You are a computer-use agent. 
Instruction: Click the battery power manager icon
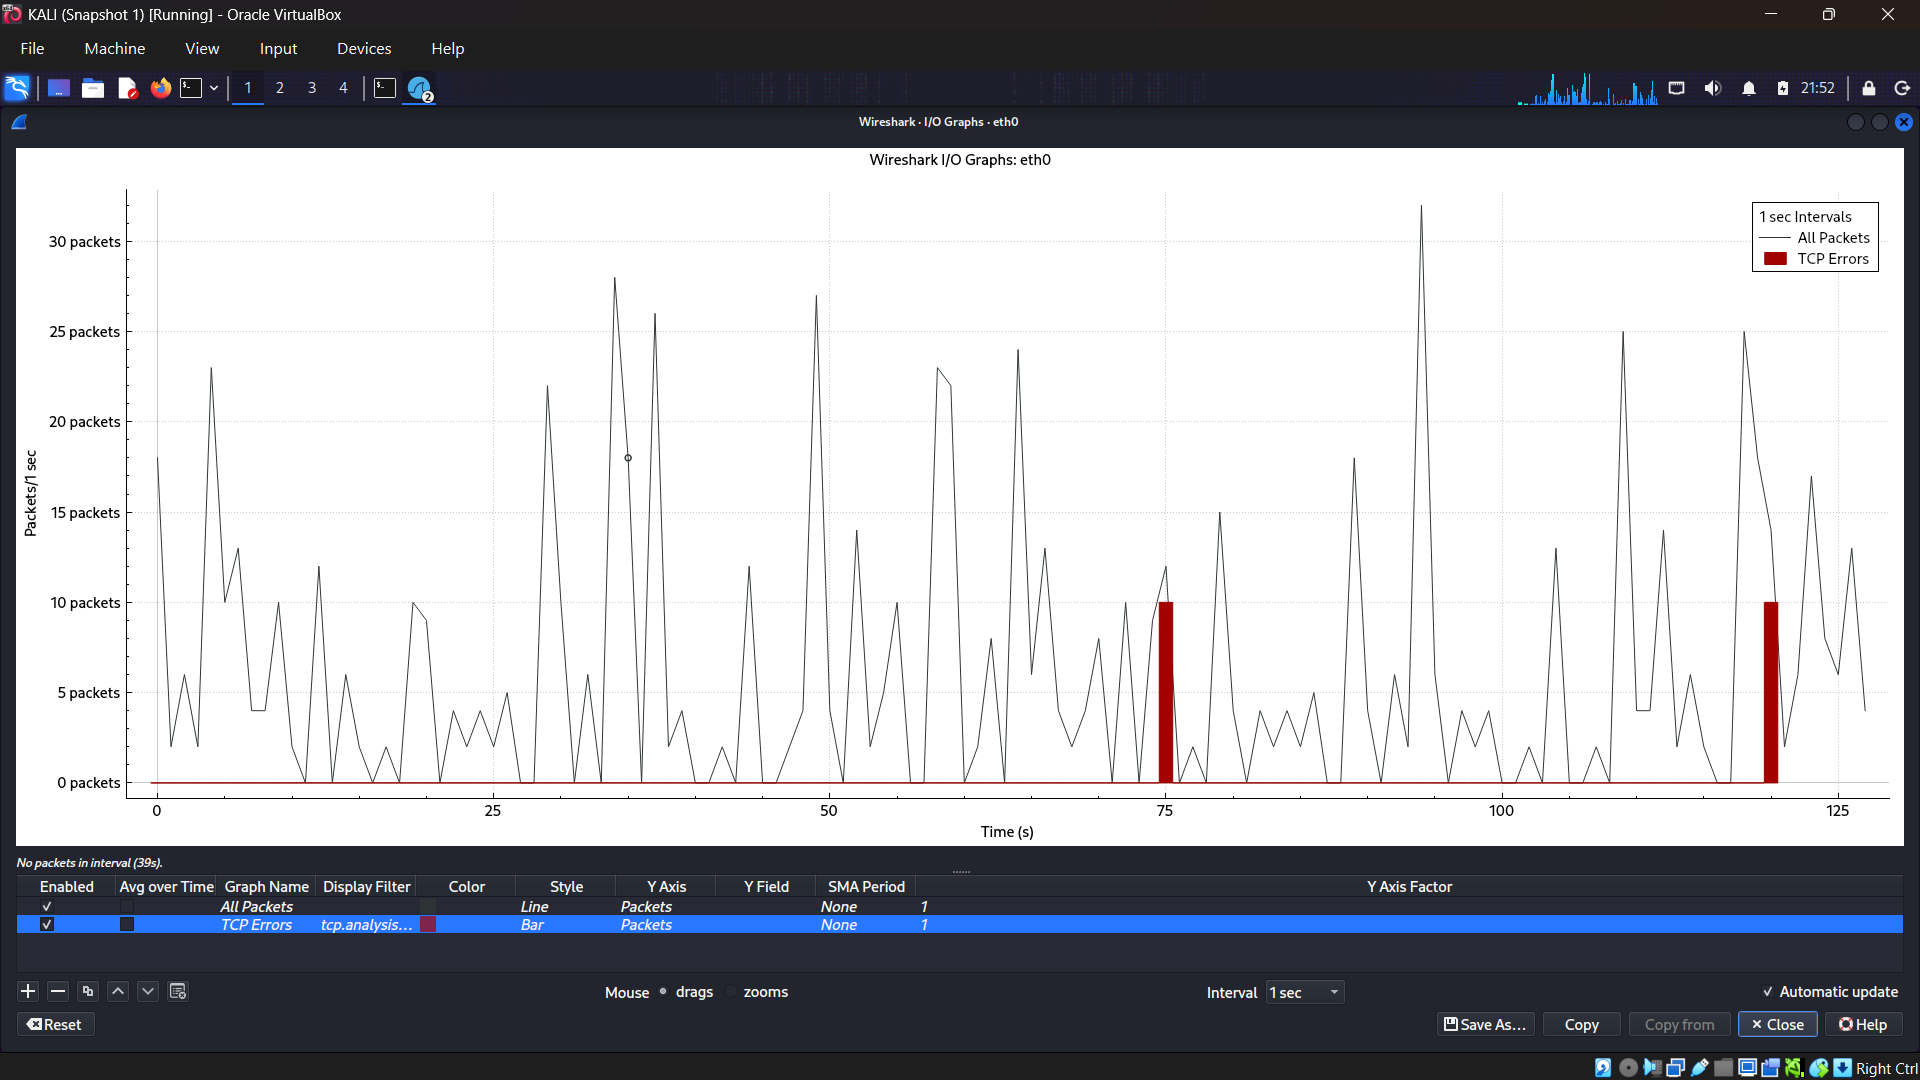coord(1783,88)
